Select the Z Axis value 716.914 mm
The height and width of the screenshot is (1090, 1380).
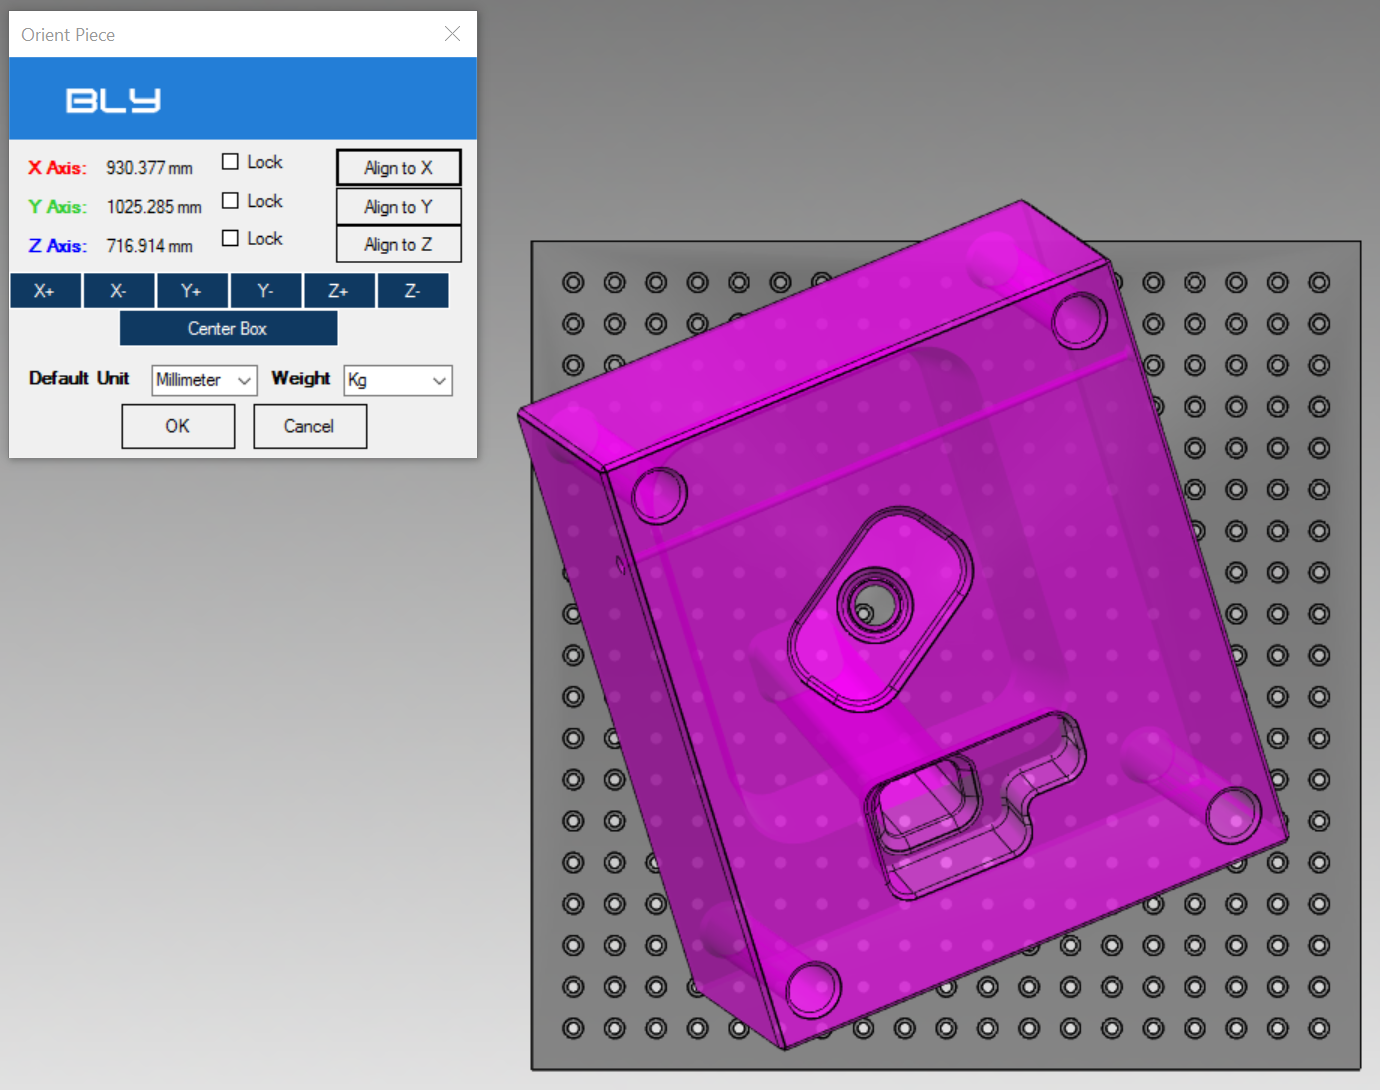click(x=149, y=246)
